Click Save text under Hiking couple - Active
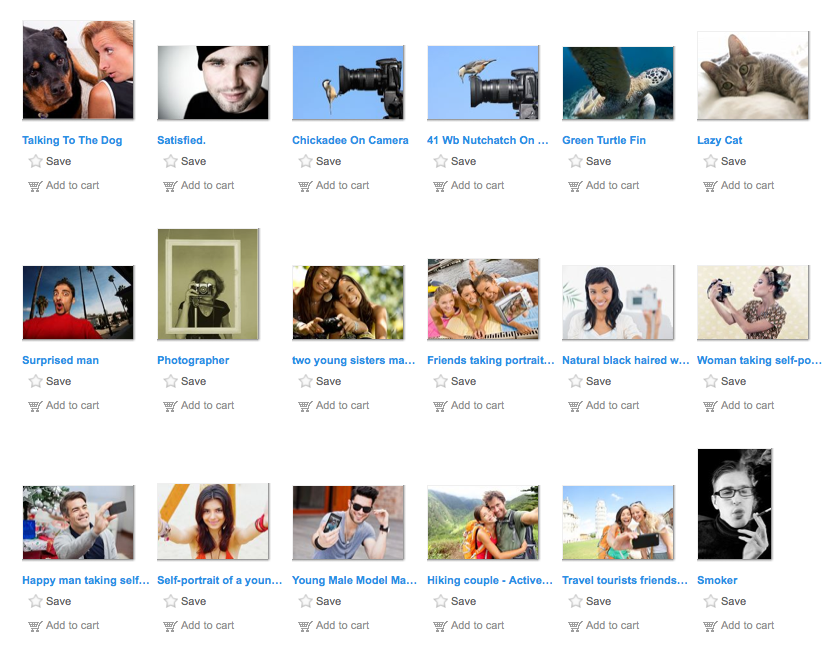 tap(464, 601)
